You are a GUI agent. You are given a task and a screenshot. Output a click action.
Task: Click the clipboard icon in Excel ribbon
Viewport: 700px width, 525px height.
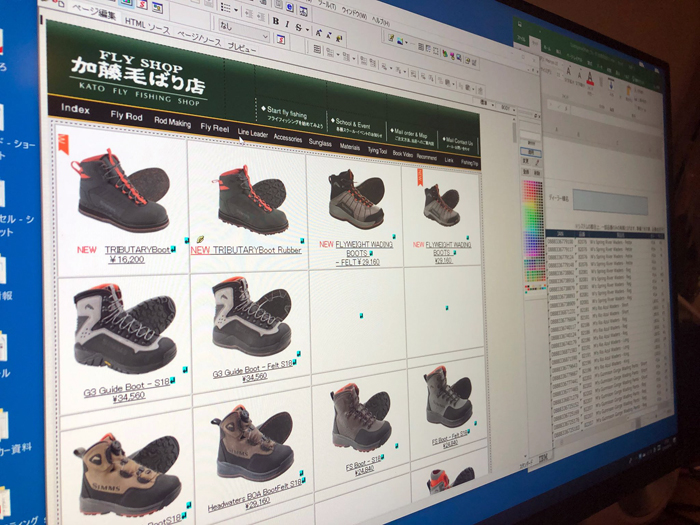pos(629,90)
